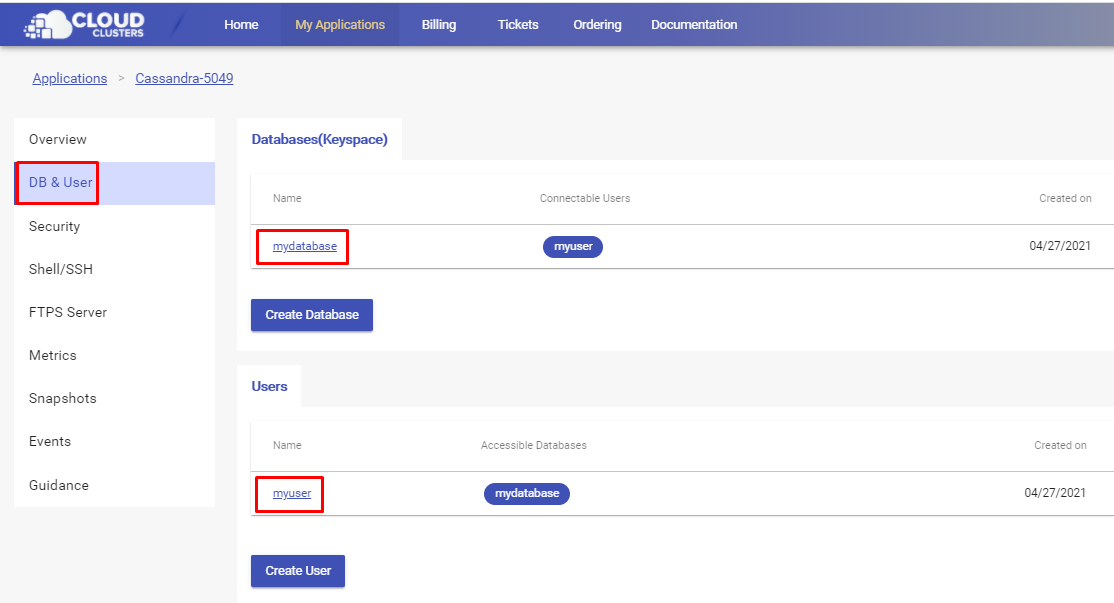This screenshot has height=603, width=1114.
Task: Open the Cassandra-5049 breadcrumb link
Action: click(x=184, y=78)
